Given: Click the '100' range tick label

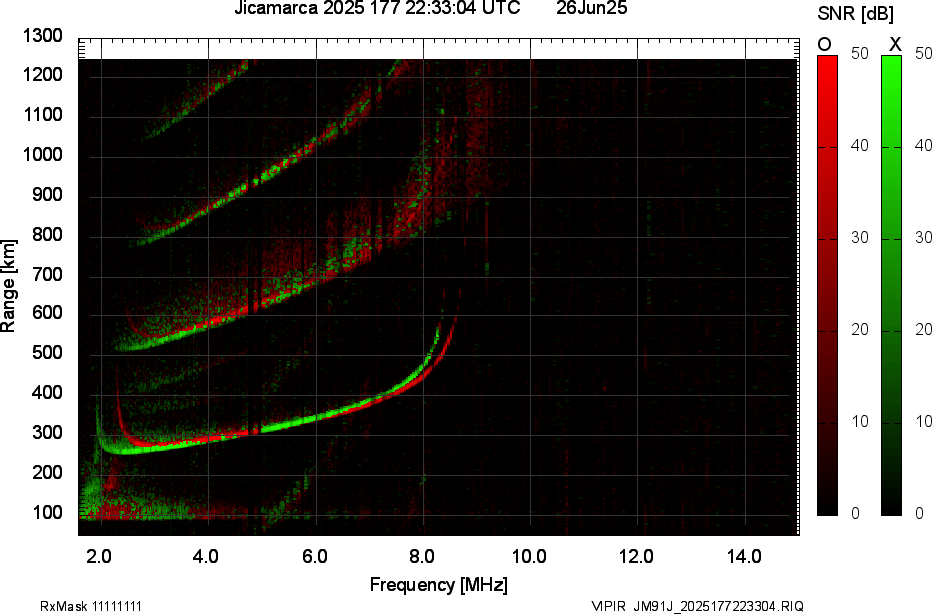Looking at the screenshot, I should pos(46,512).
